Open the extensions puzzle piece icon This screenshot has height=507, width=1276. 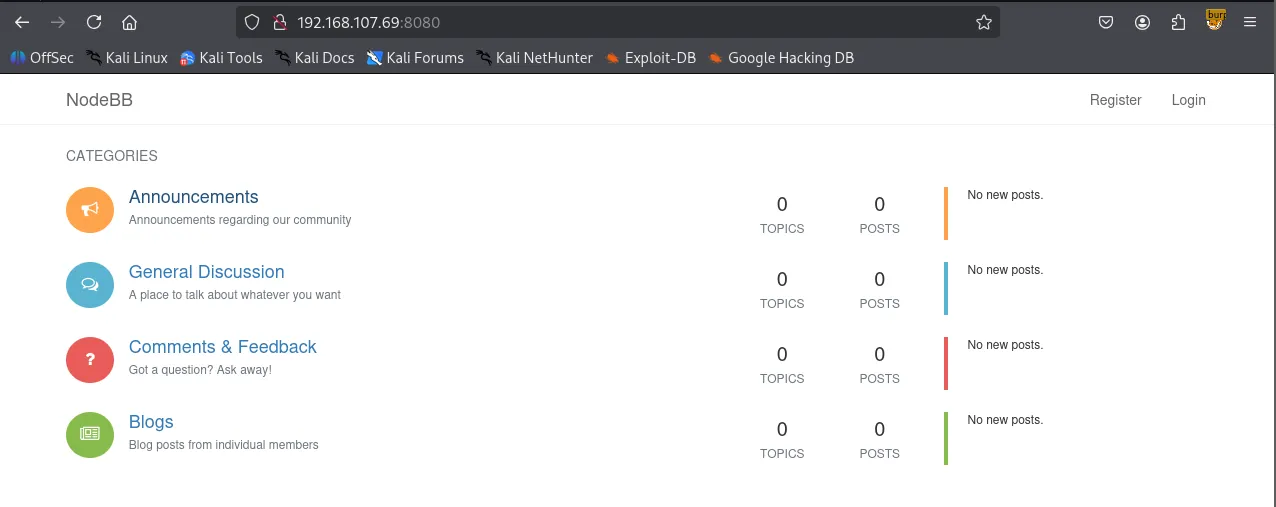tap(1179, 22)
